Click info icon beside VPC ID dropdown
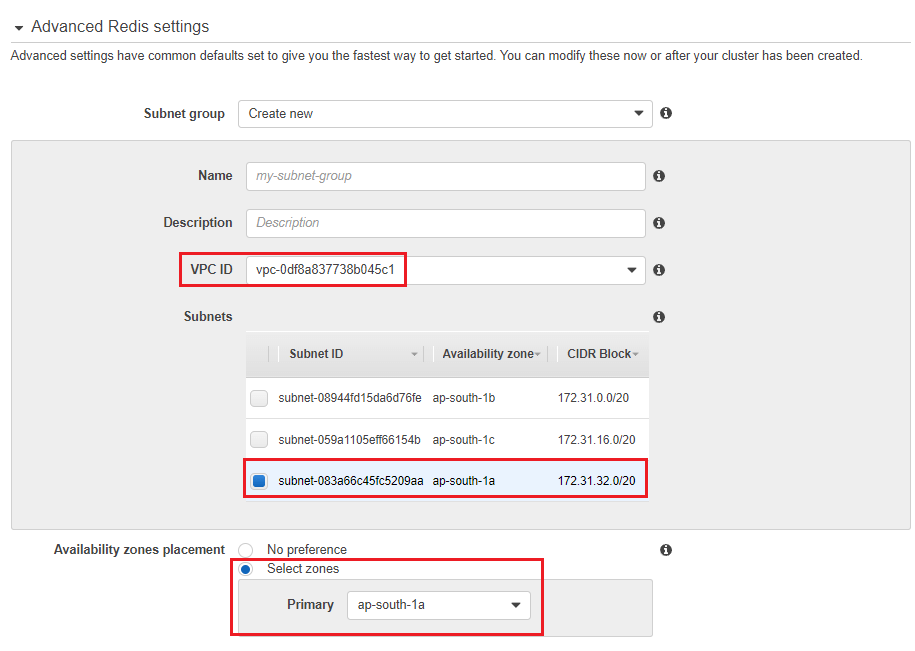 pyautogui.click(x=659, y=270)
